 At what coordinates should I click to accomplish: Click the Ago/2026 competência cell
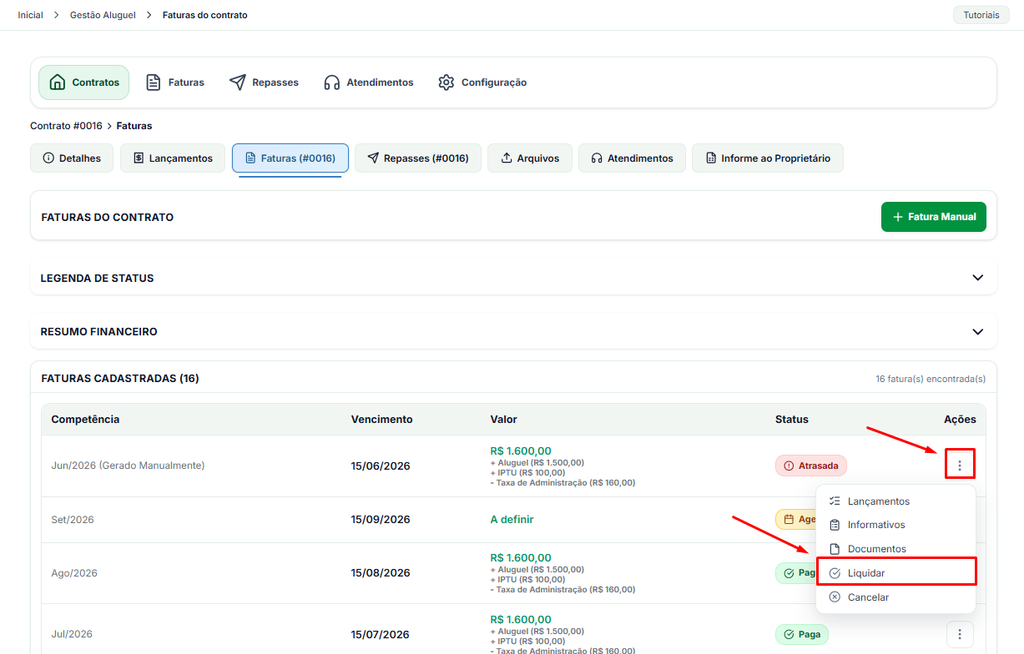[x=74, y=573]
